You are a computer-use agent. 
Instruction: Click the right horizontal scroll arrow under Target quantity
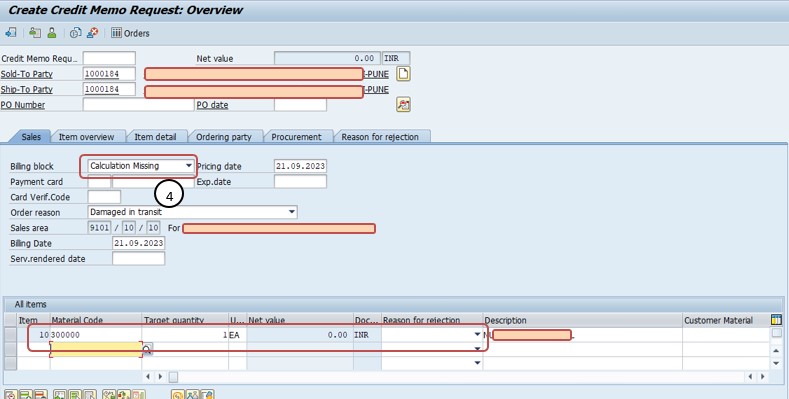tap(161, 376)
